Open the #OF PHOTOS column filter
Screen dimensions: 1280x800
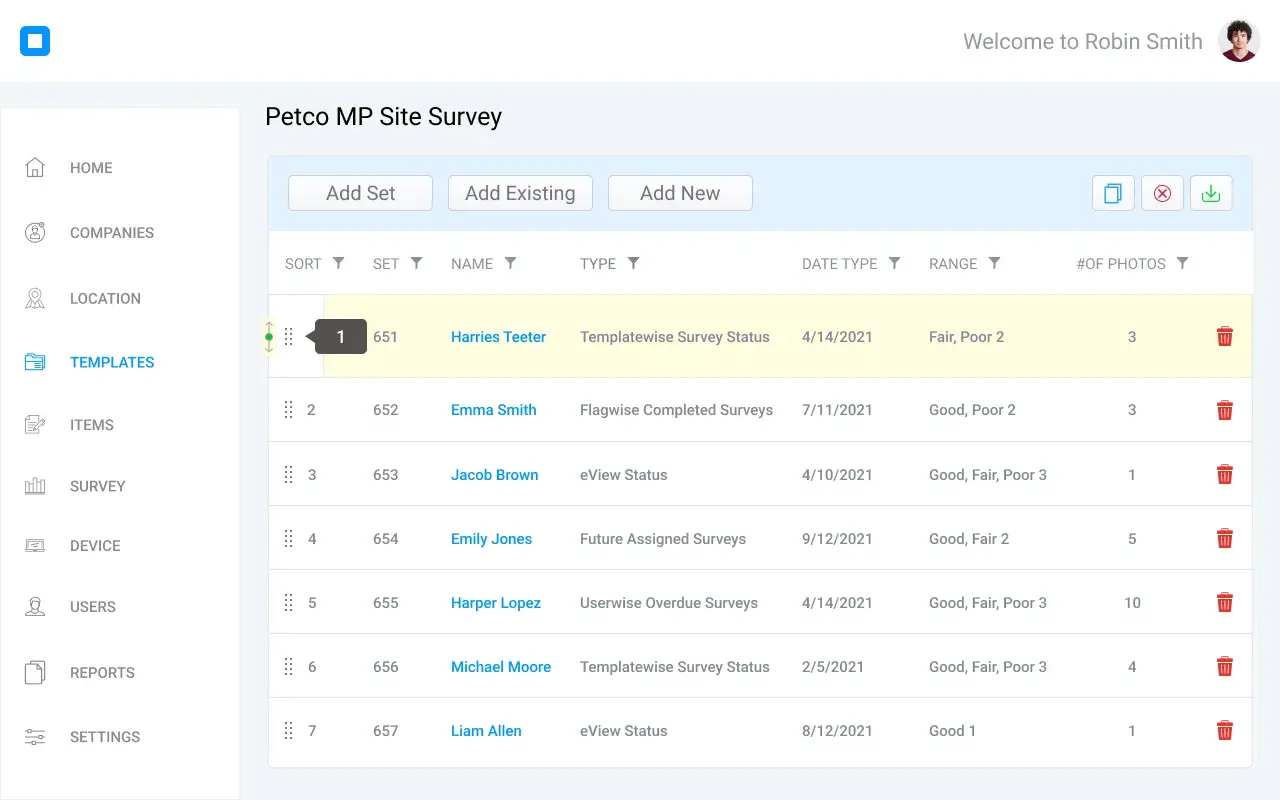click(1182, 263)
